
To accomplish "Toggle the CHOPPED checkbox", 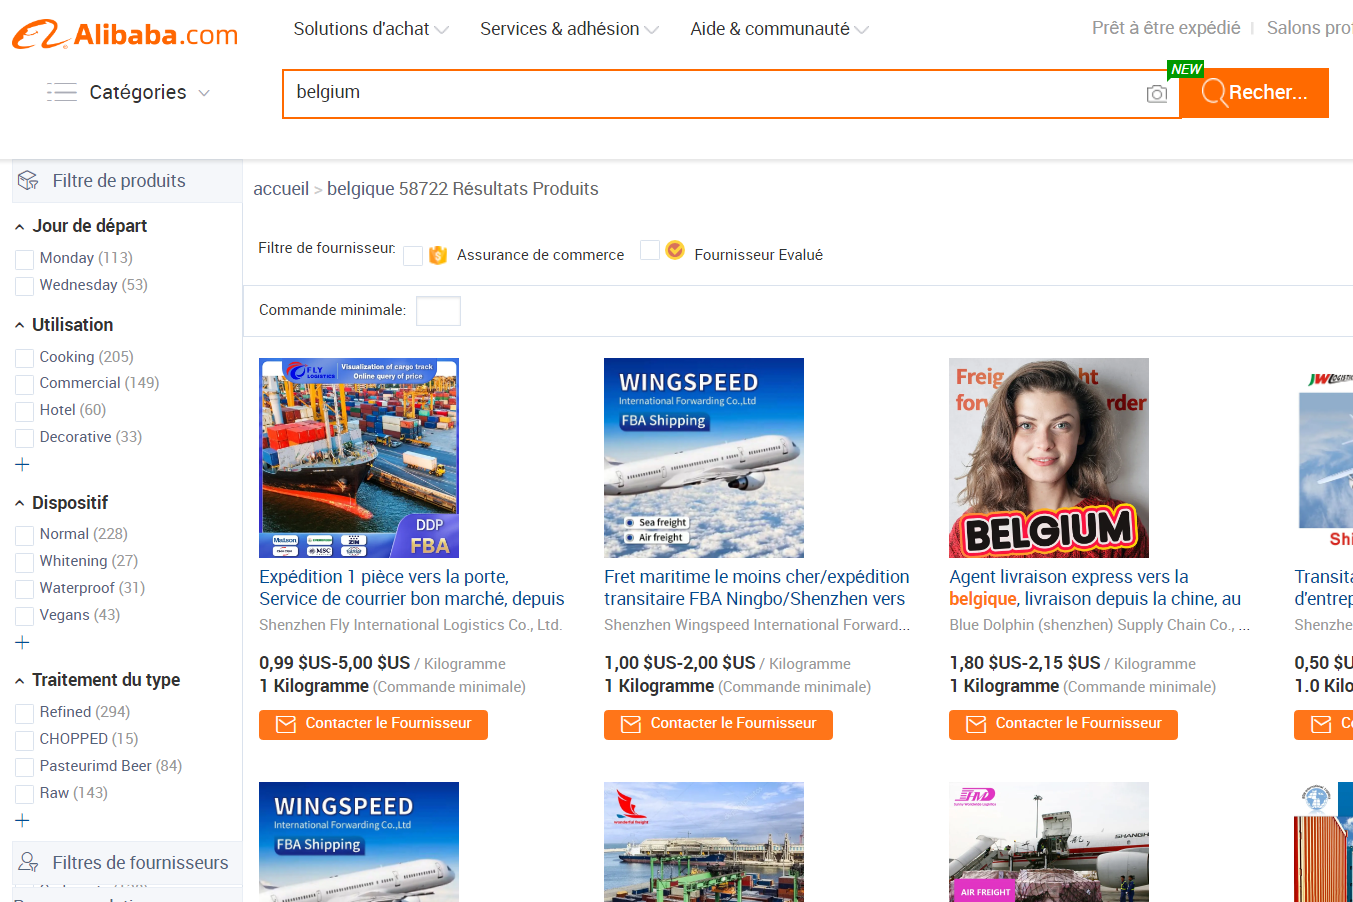I will click(x=25, y=740).
